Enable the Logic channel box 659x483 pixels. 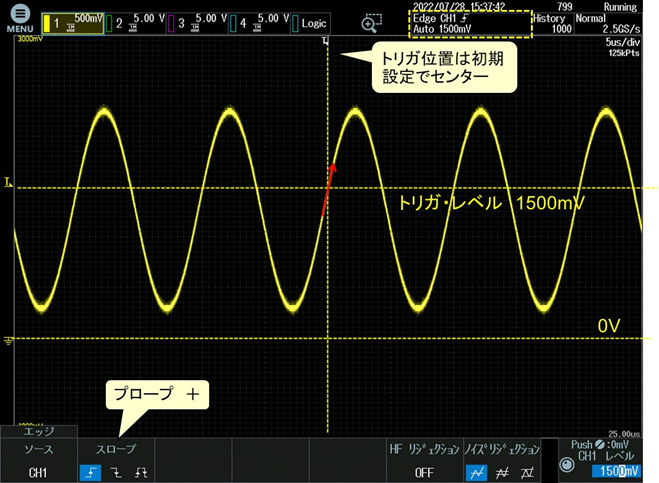tap(310, 24)
